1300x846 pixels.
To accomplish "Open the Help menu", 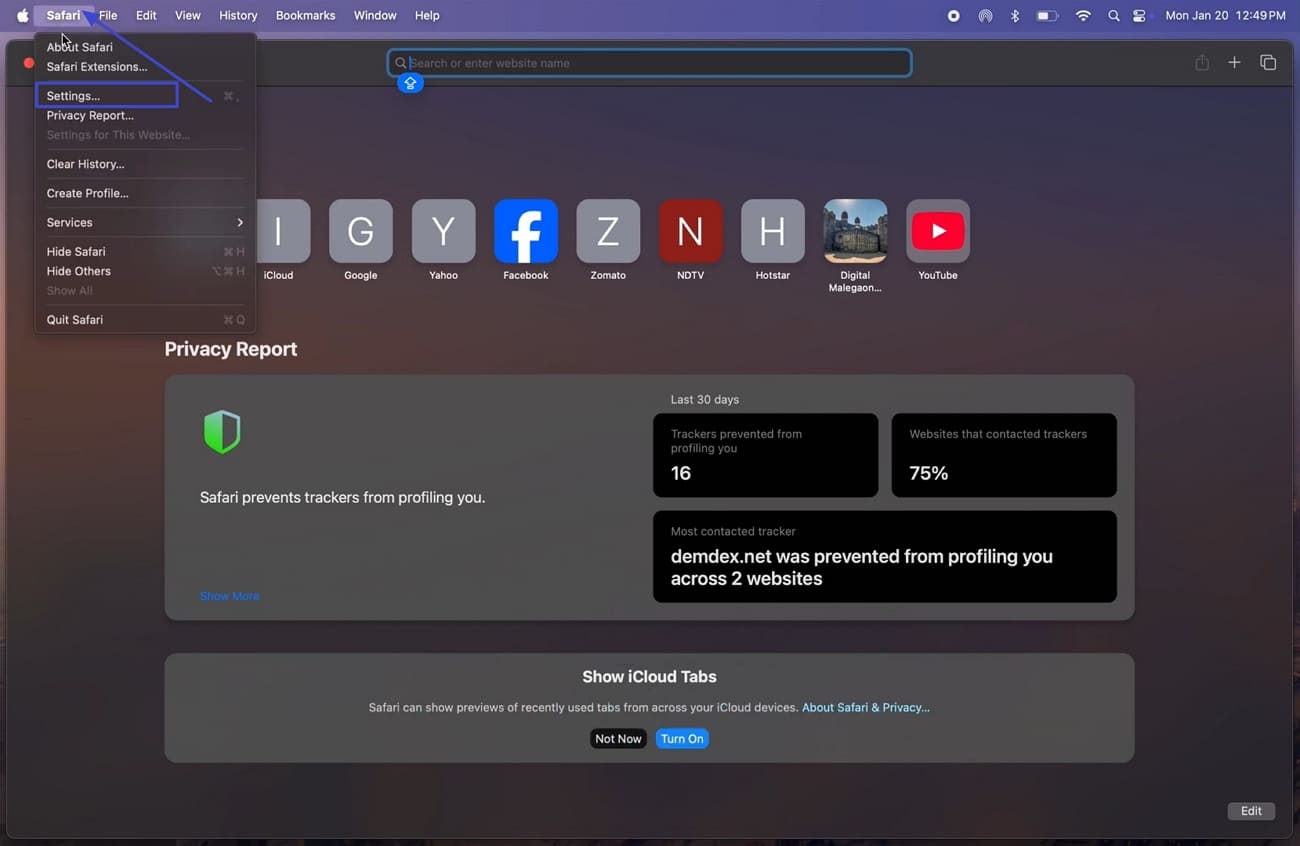I will click(427, 16).
